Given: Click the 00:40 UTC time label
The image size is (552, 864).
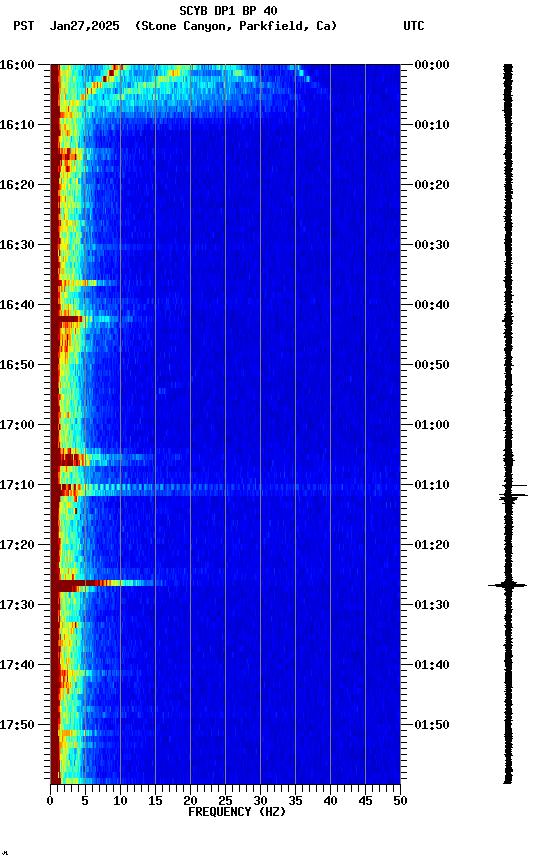Looking at the screenshot, I should [x=432, y=305].
